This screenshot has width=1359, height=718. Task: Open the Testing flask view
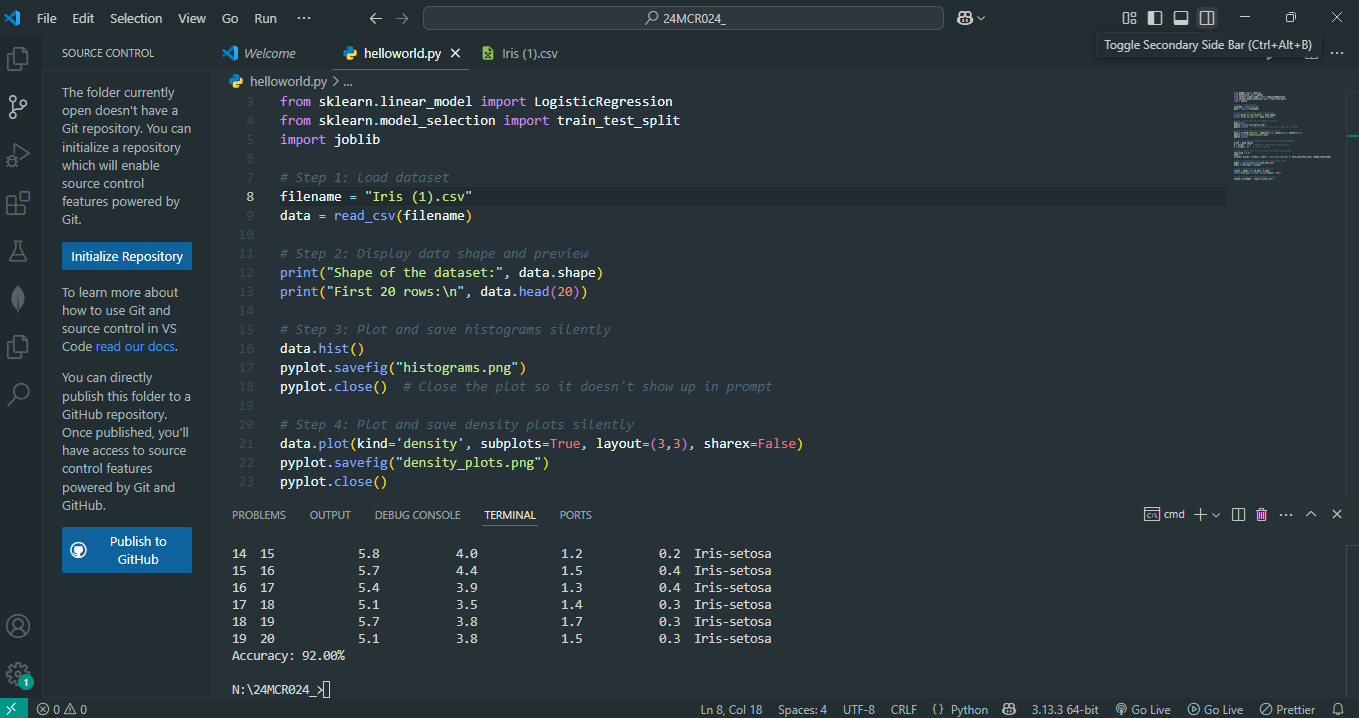tap(18, 251)
